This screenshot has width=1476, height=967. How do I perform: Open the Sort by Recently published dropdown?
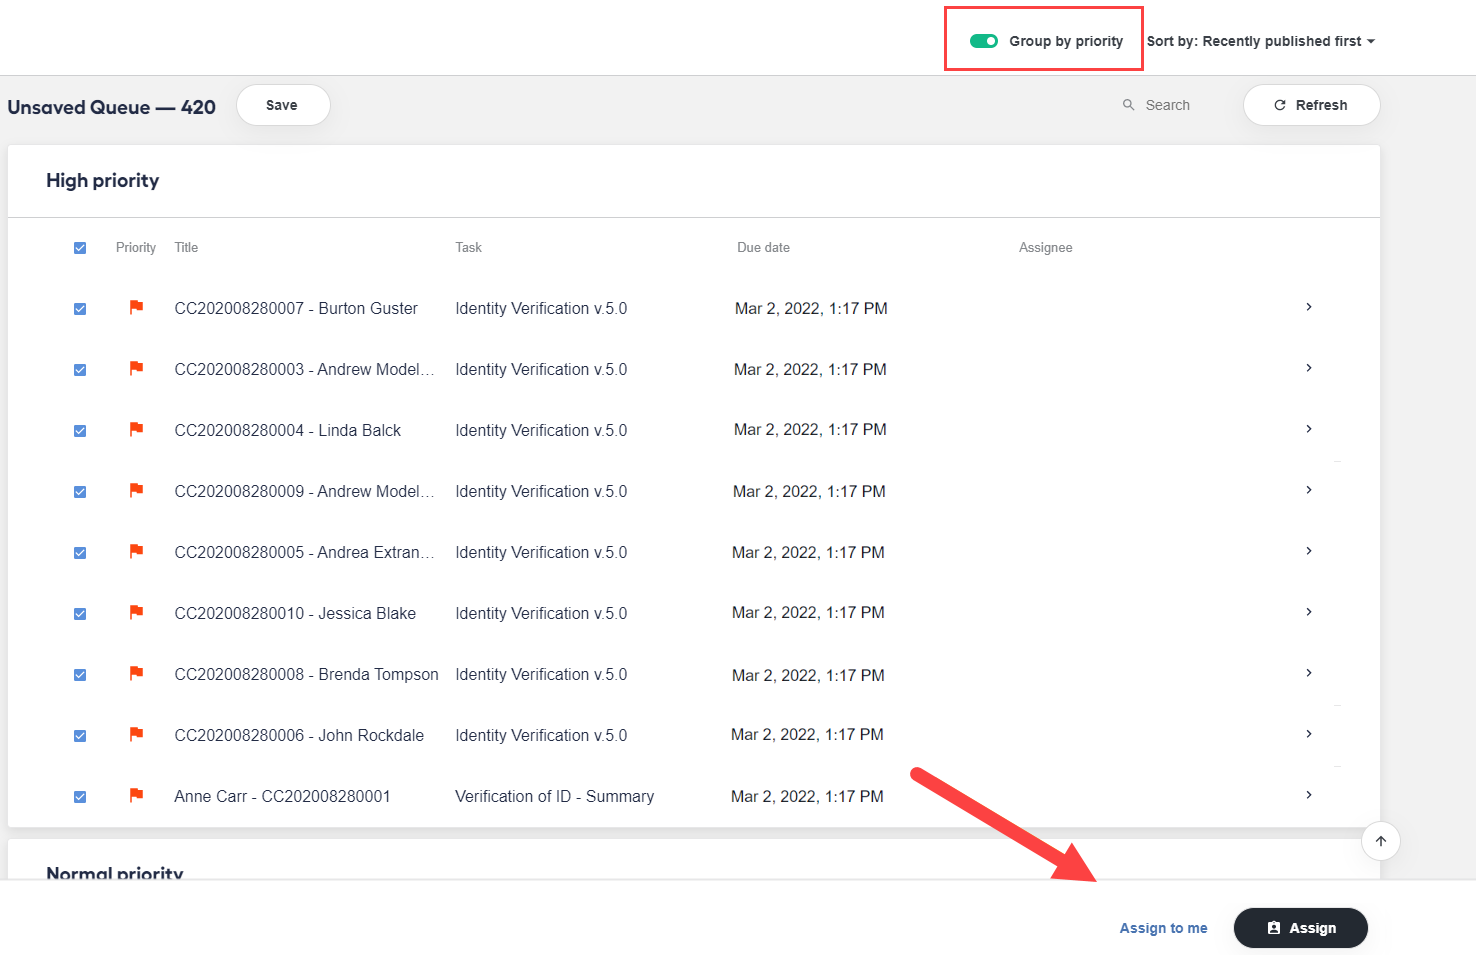1261,41
